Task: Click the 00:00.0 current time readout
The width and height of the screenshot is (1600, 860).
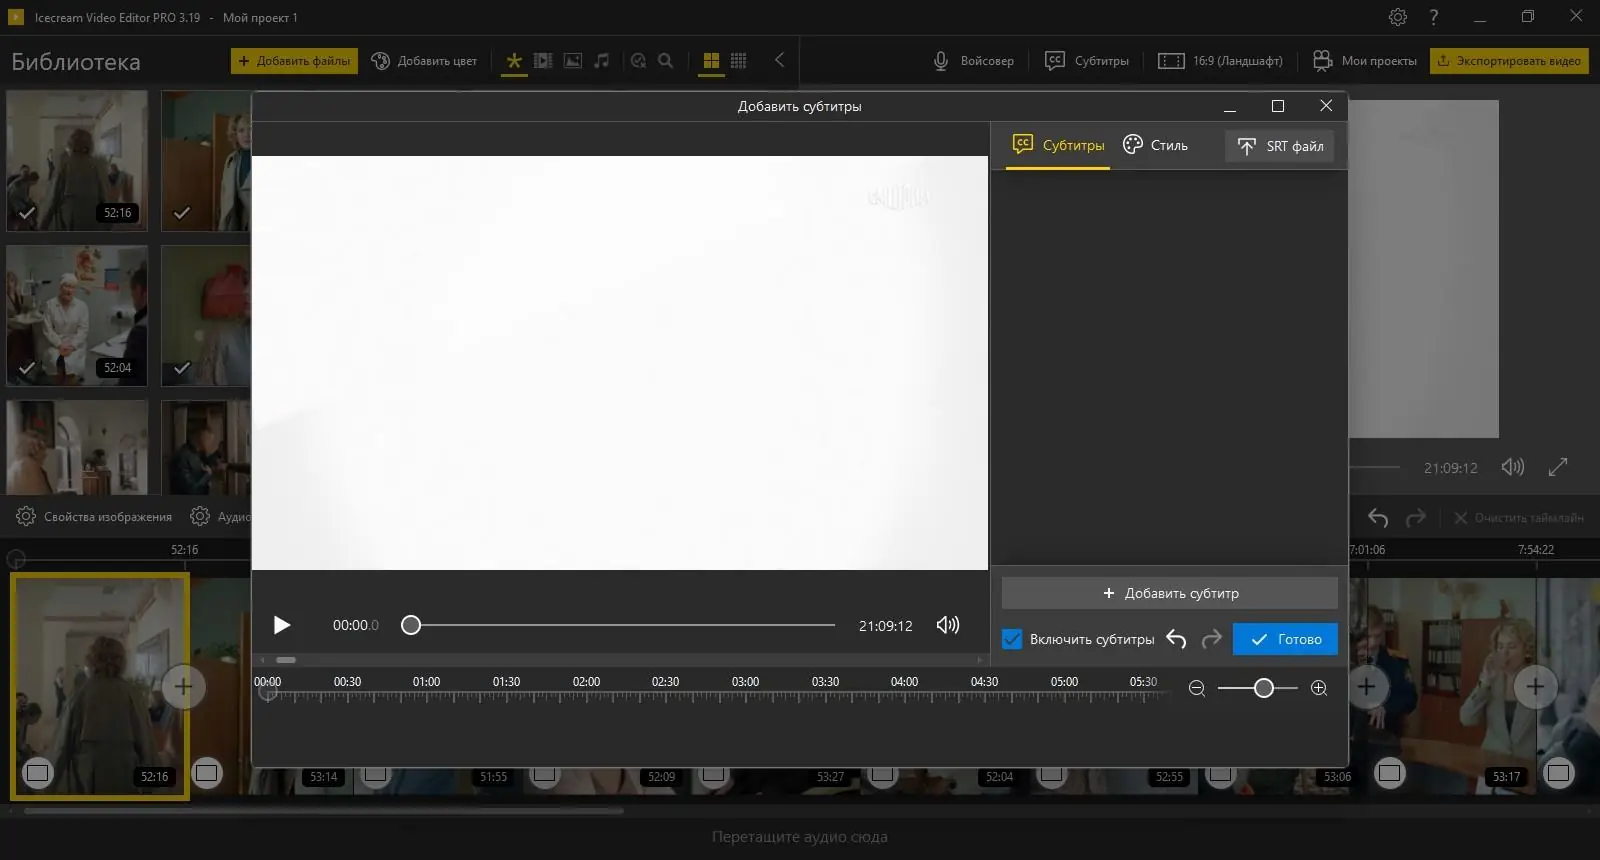Action: coord(356,626)
